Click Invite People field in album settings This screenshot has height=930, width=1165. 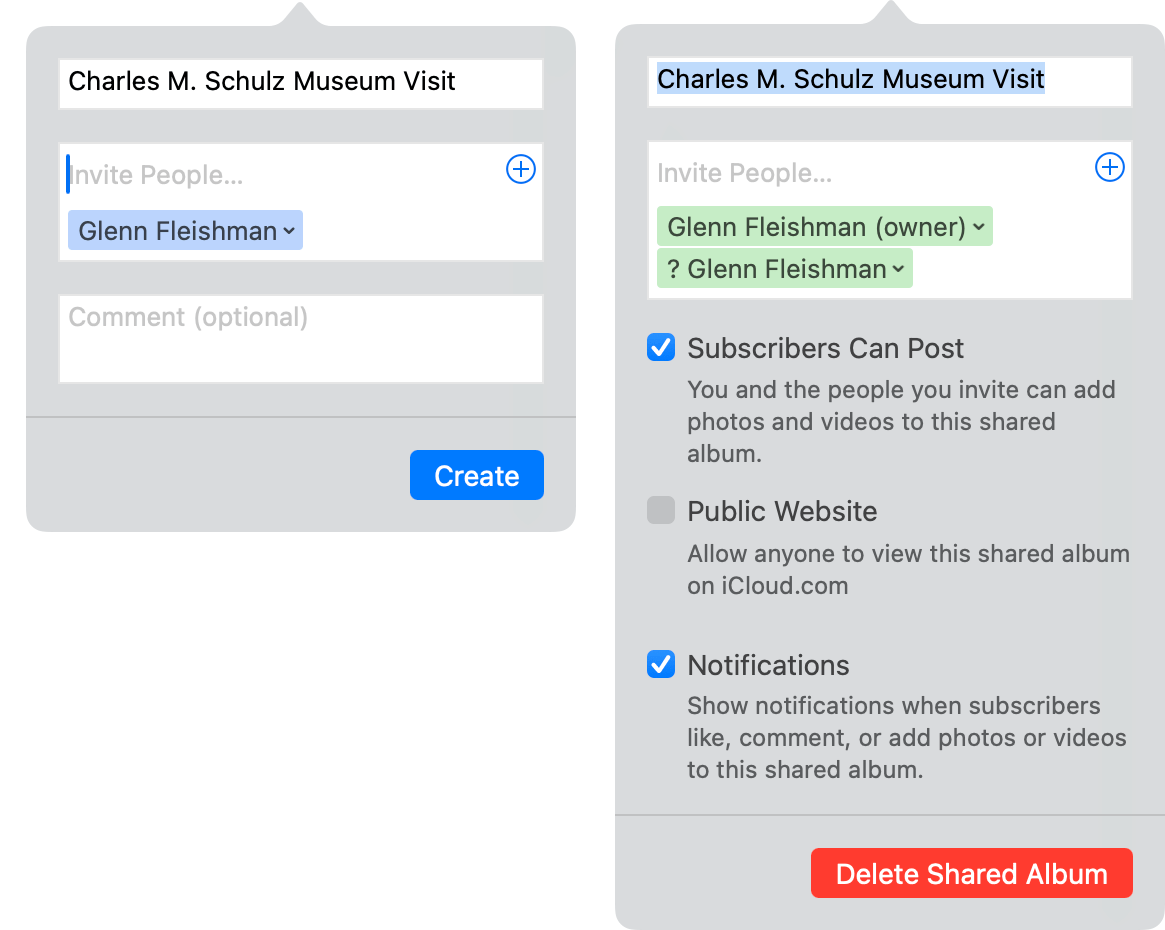pos(860,173)
